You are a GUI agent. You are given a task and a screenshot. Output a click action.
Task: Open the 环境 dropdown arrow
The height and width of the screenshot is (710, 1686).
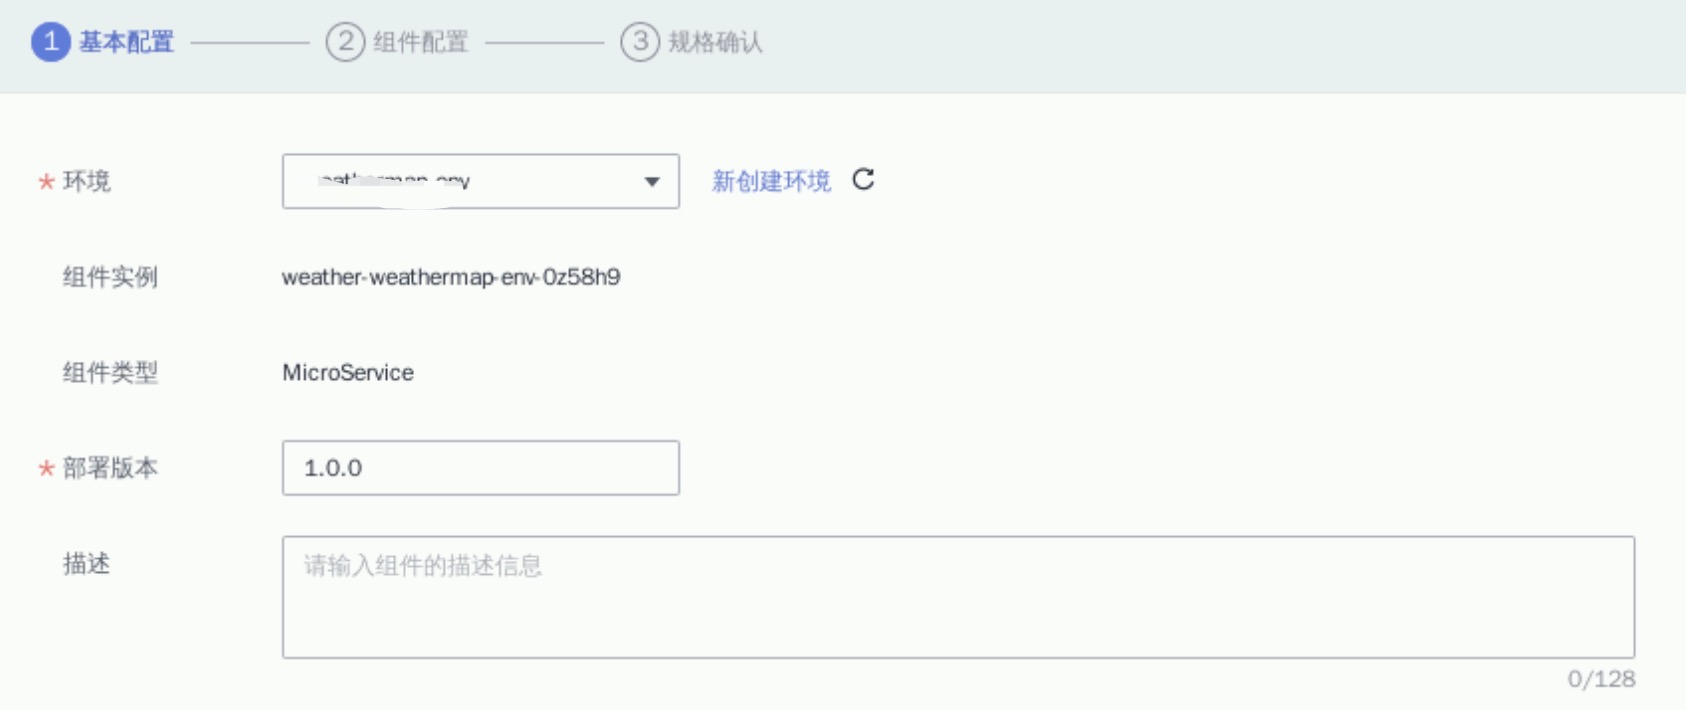tap(652, 181)
